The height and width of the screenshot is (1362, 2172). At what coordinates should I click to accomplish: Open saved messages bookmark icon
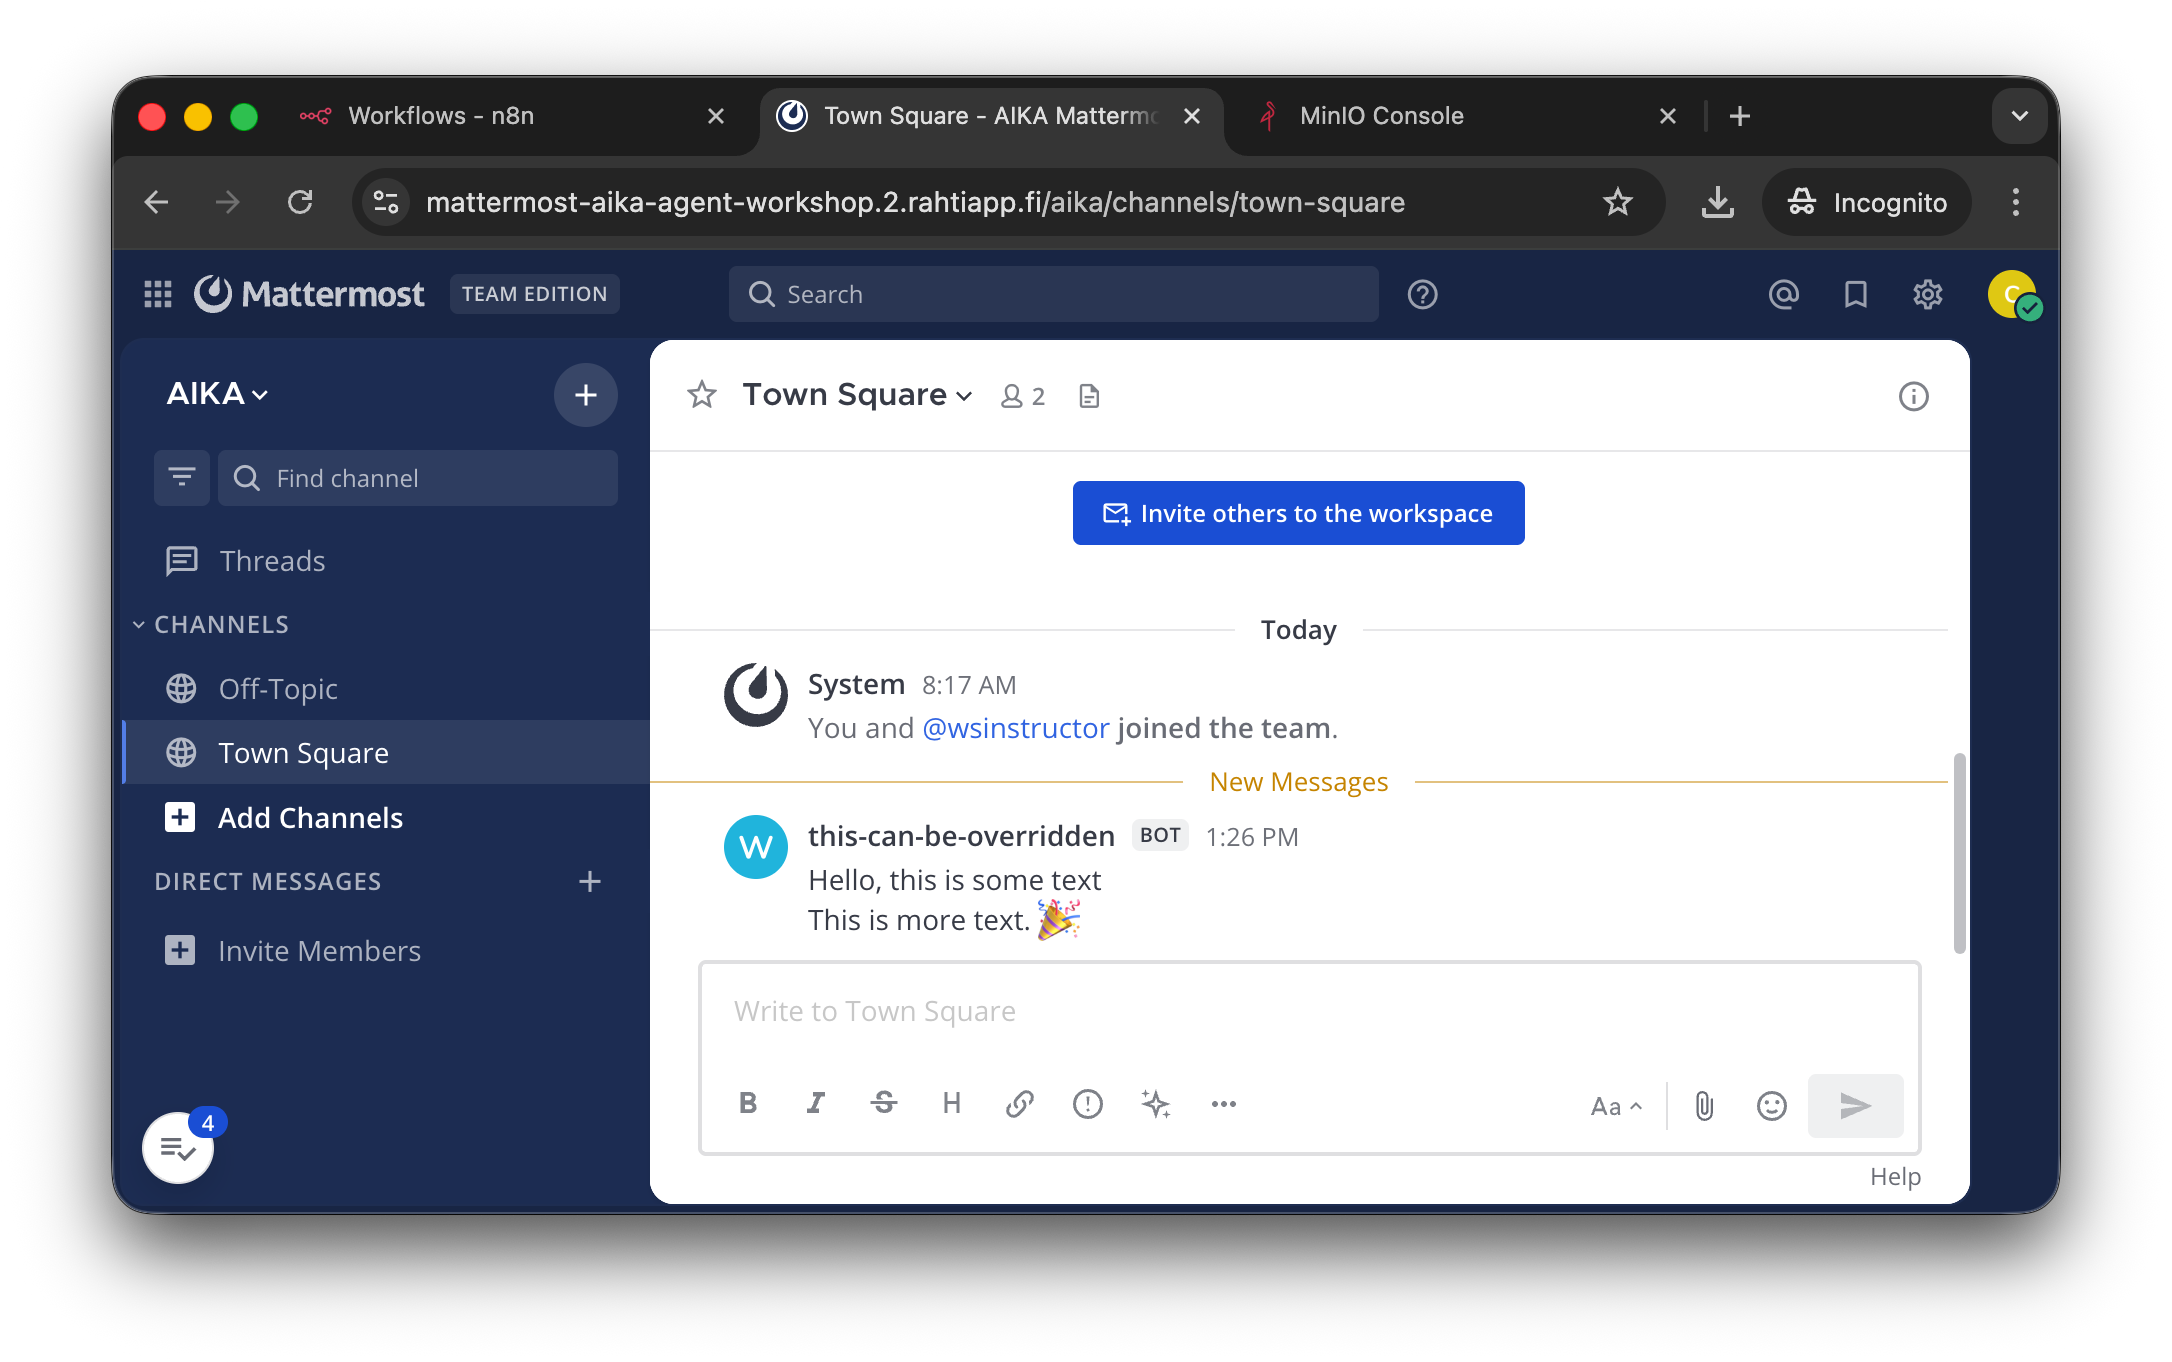click(x=1856, y=294)
